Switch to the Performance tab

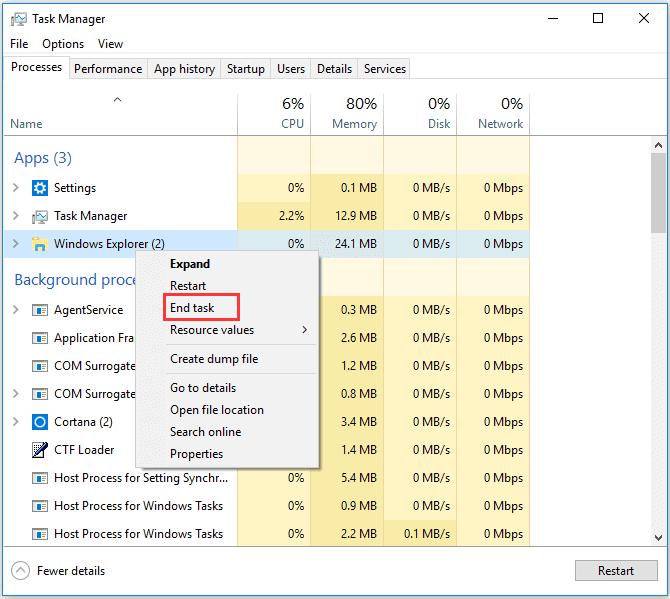108,69
